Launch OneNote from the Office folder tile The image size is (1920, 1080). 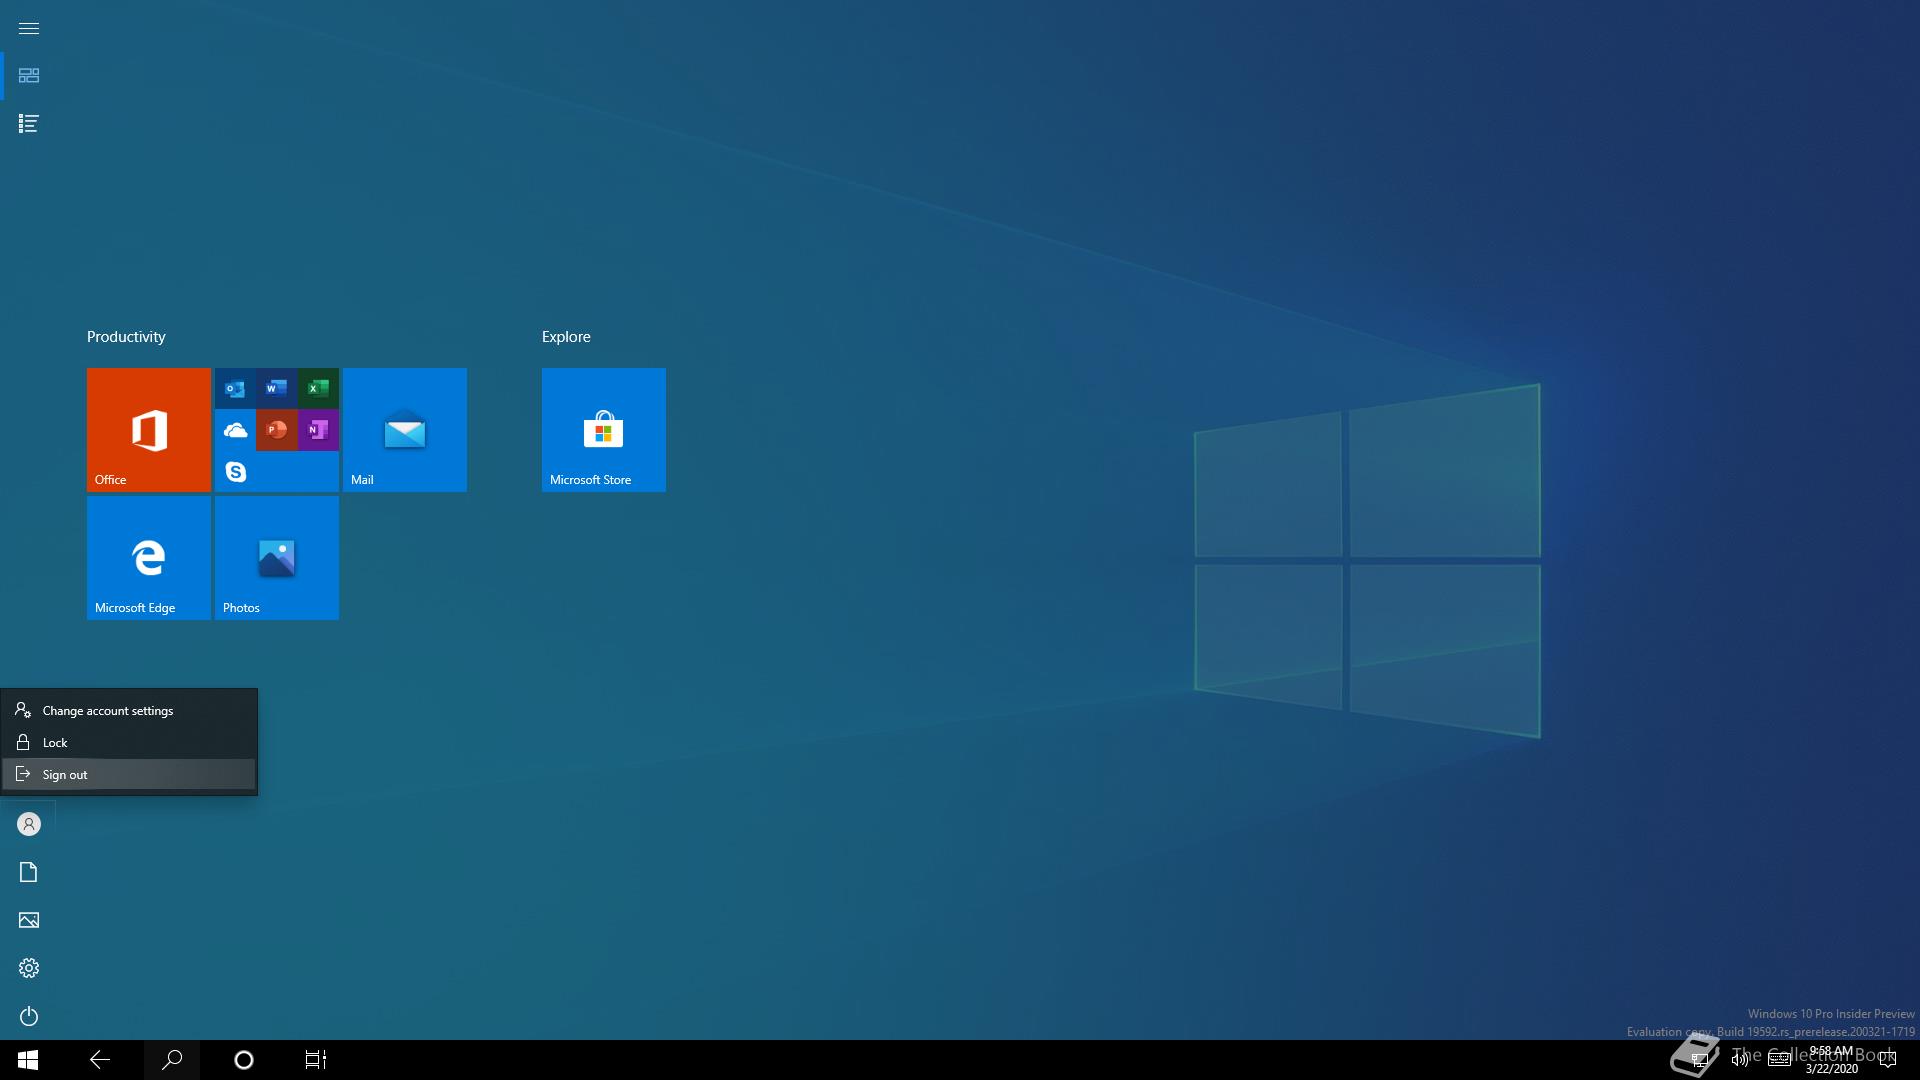[x=318, y=430]
